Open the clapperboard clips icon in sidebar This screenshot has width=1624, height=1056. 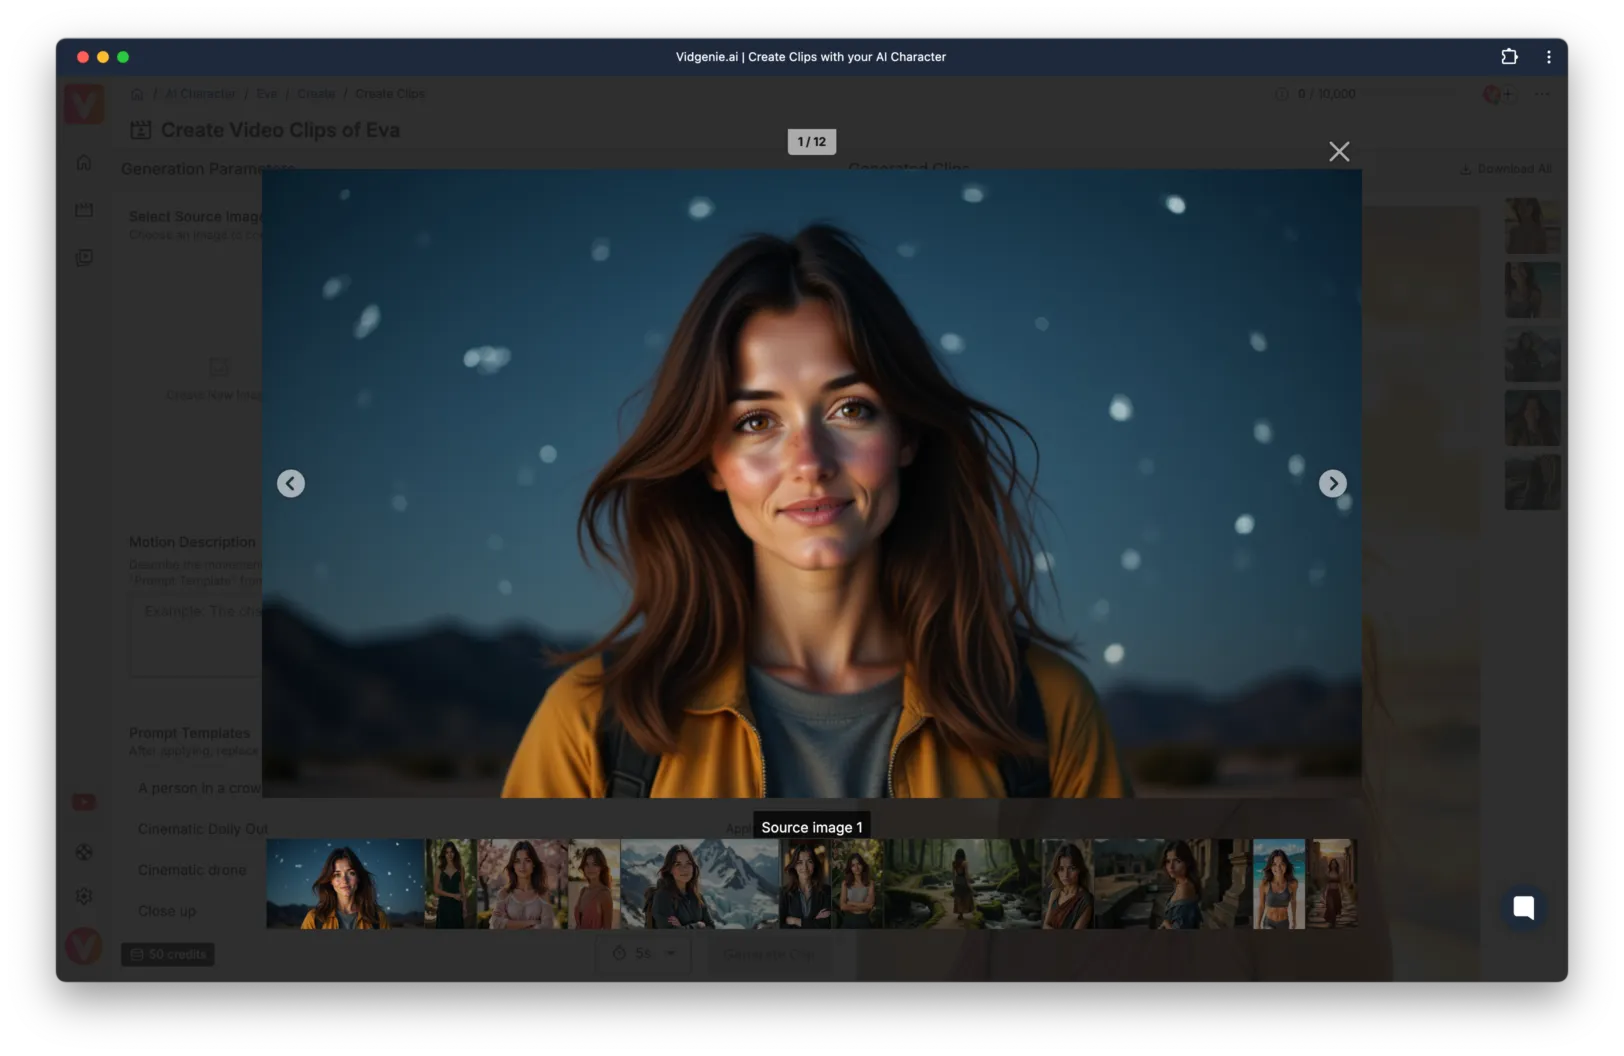[x=84, y=210]
